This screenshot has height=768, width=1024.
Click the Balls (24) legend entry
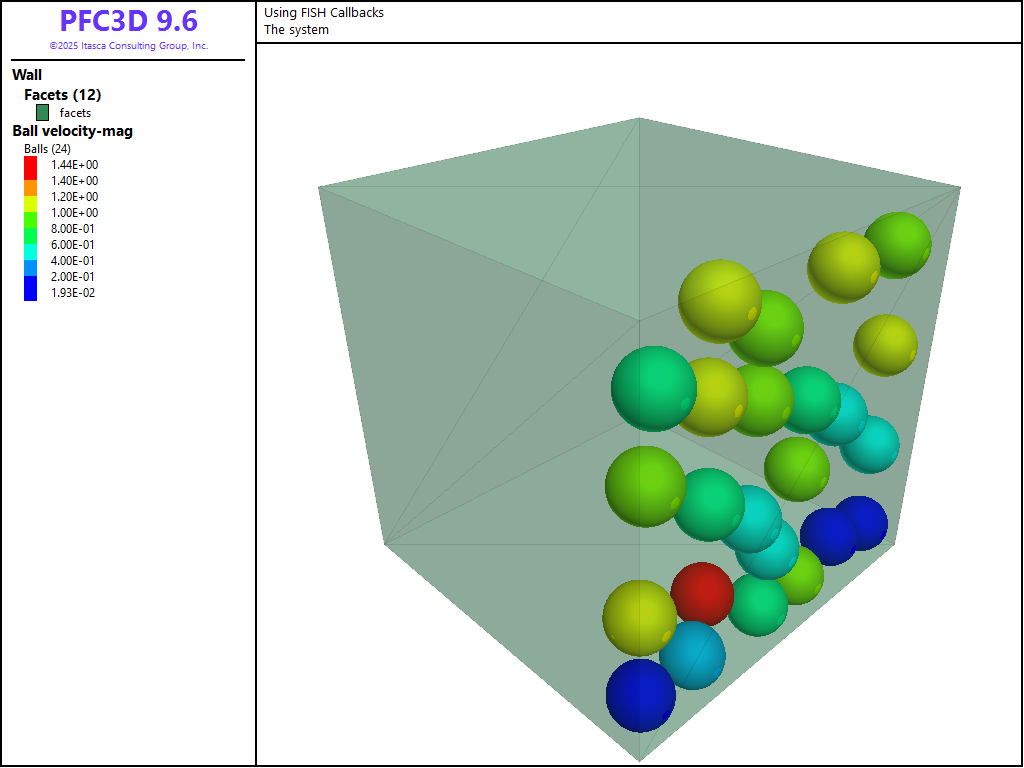click(x=47, y=149)
